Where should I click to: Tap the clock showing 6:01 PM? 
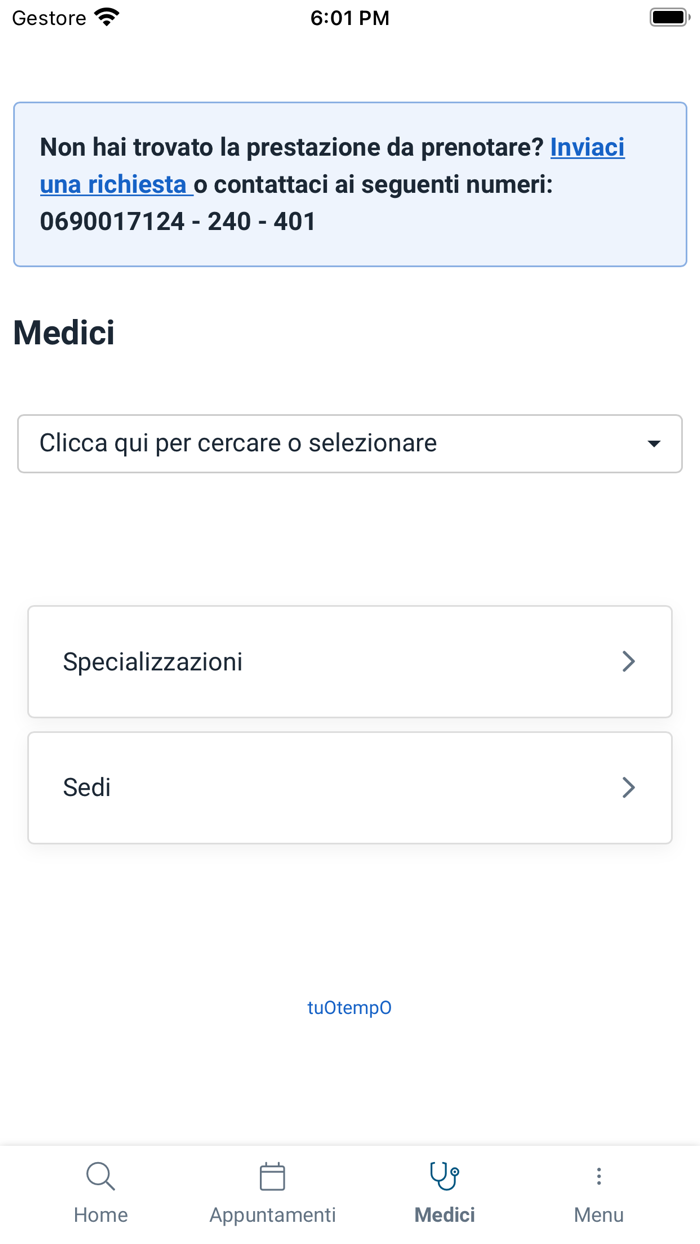(x=349, y=18)
